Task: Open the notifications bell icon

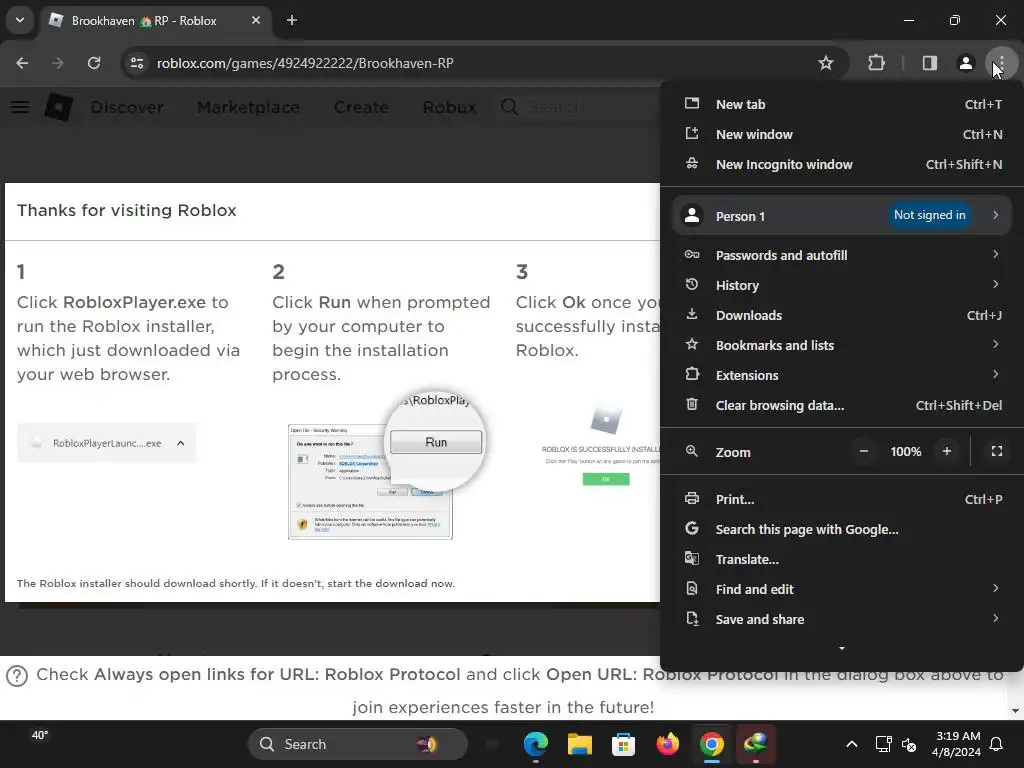Action: point(997,744)
